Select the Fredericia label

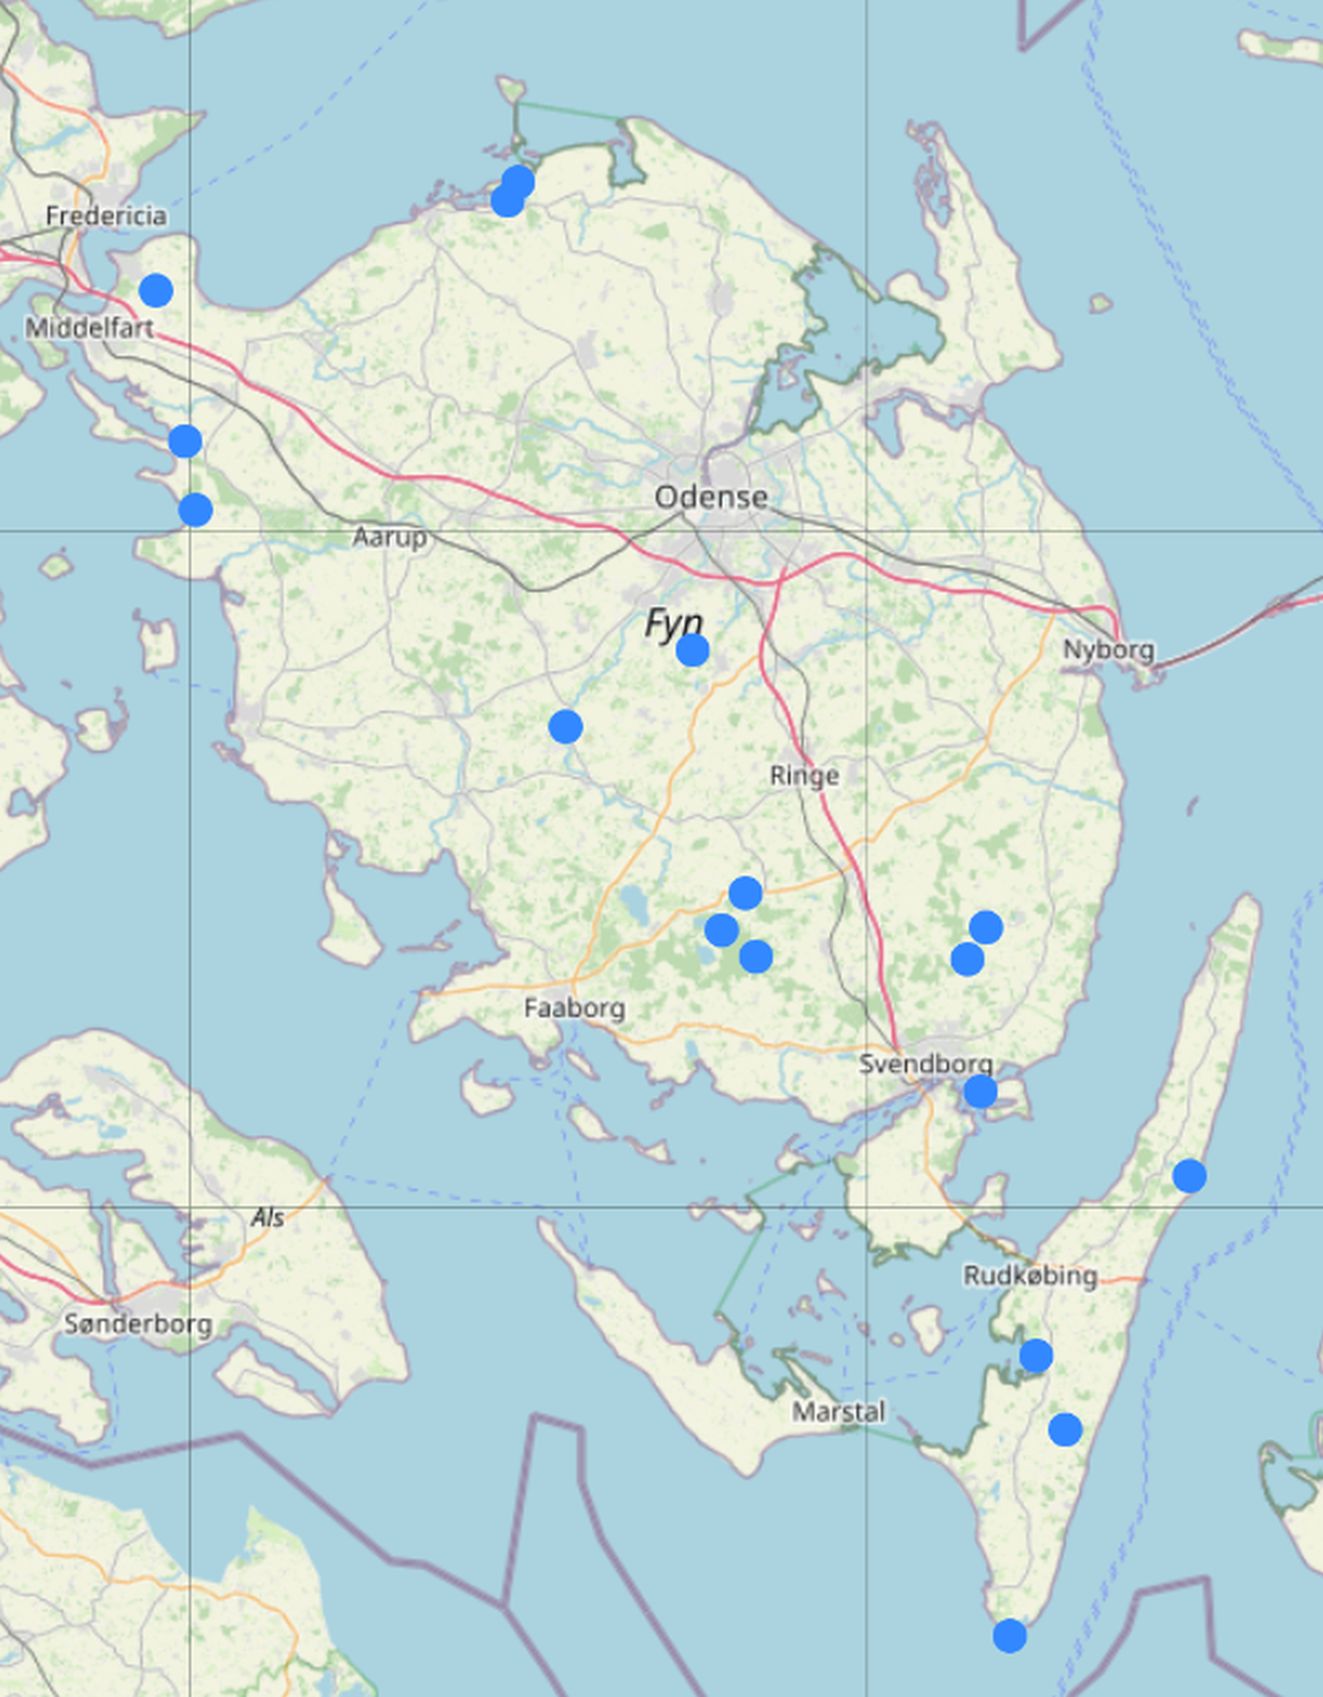coord(106,216)
